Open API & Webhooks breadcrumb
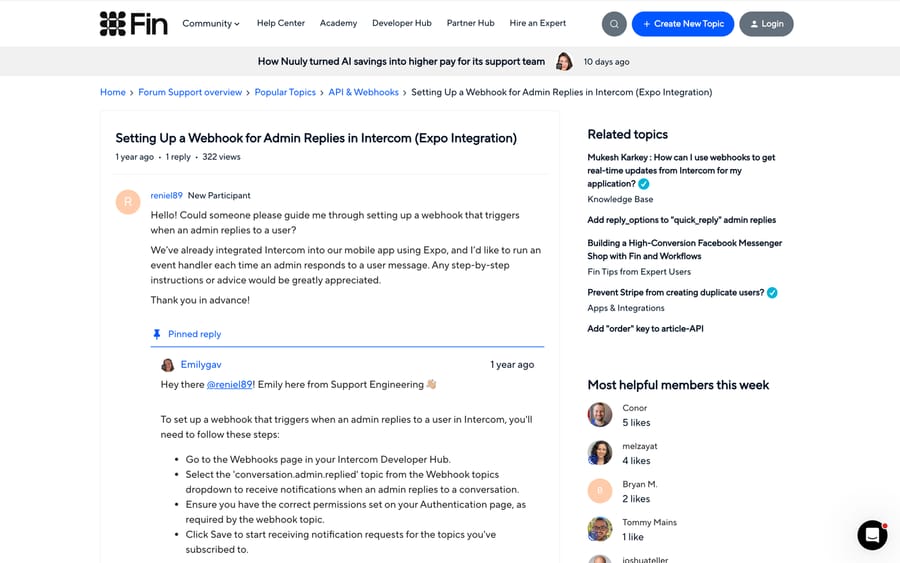Viewport: 900px width, 563px height. coord(363,92)
